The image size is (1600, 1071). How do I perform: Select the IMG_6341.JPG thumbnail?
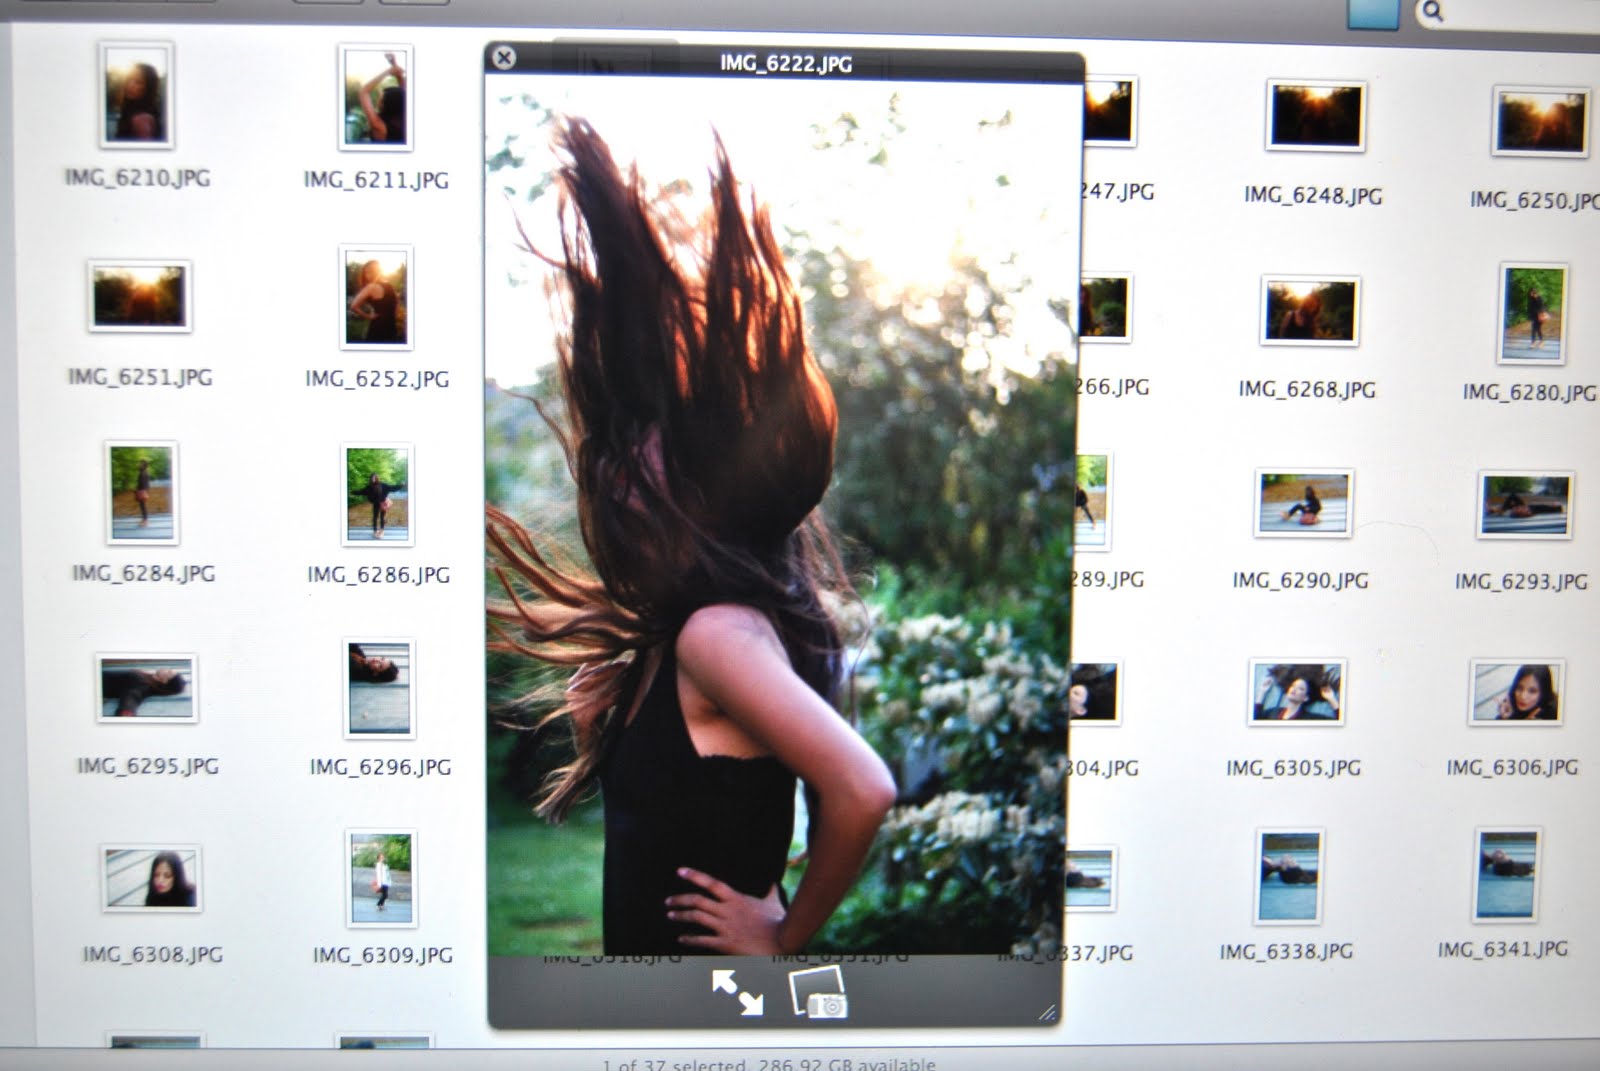click(1506, 874)
